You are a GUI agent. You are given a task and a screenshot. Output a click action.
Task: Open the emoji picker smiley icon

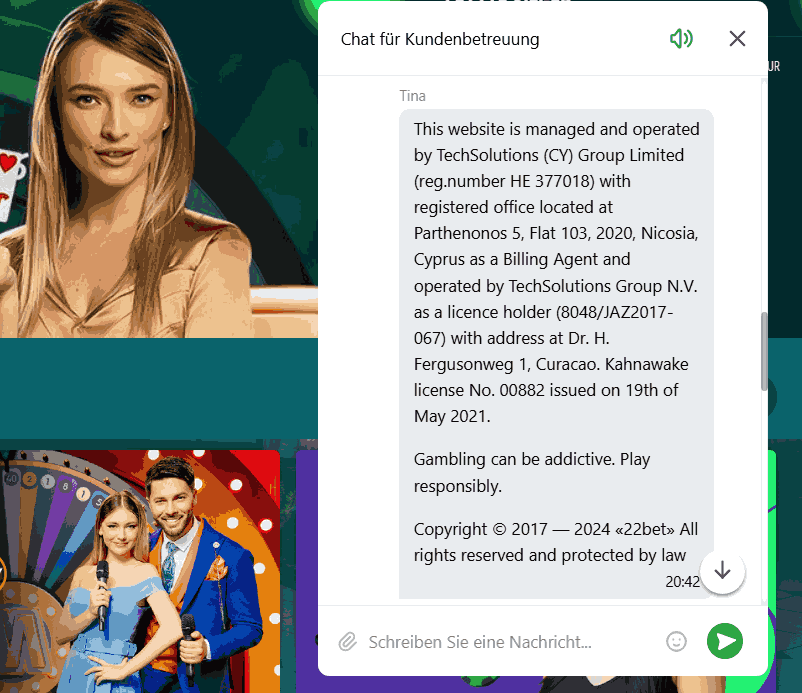(x=676, y=641)
